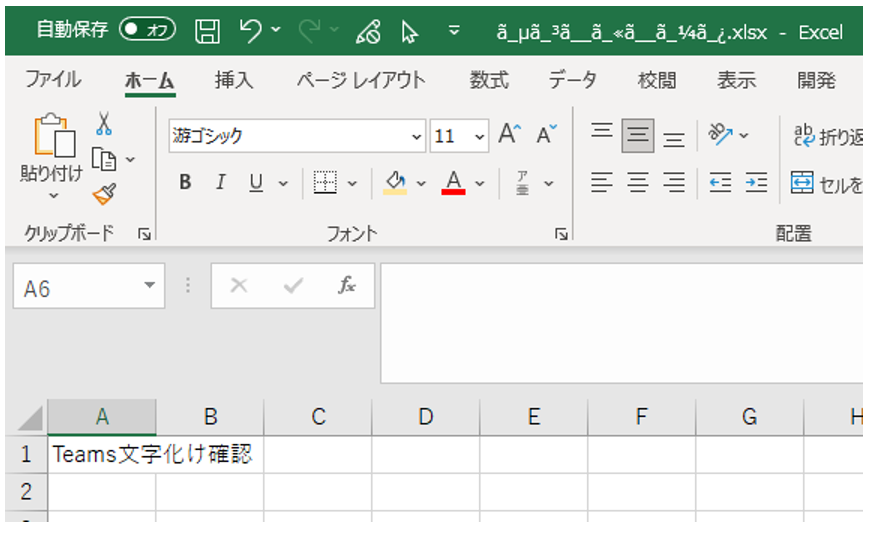
Task: Click the grayed Redo arrow
Action: click(x=310, y=30)
